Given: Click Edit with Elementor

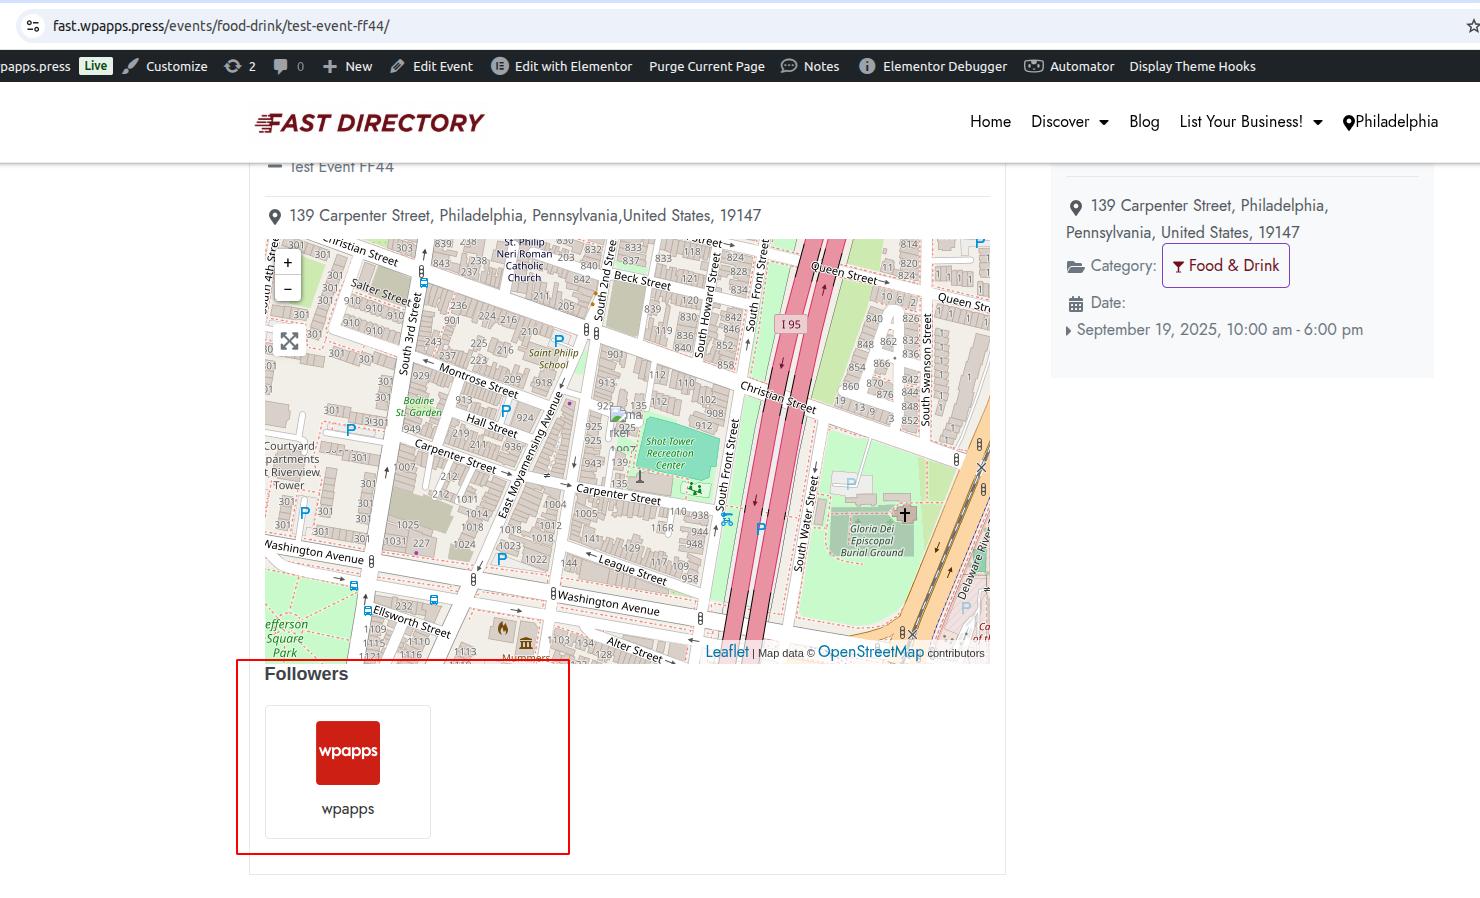Looking at the screenshot, I should (562, 66).
